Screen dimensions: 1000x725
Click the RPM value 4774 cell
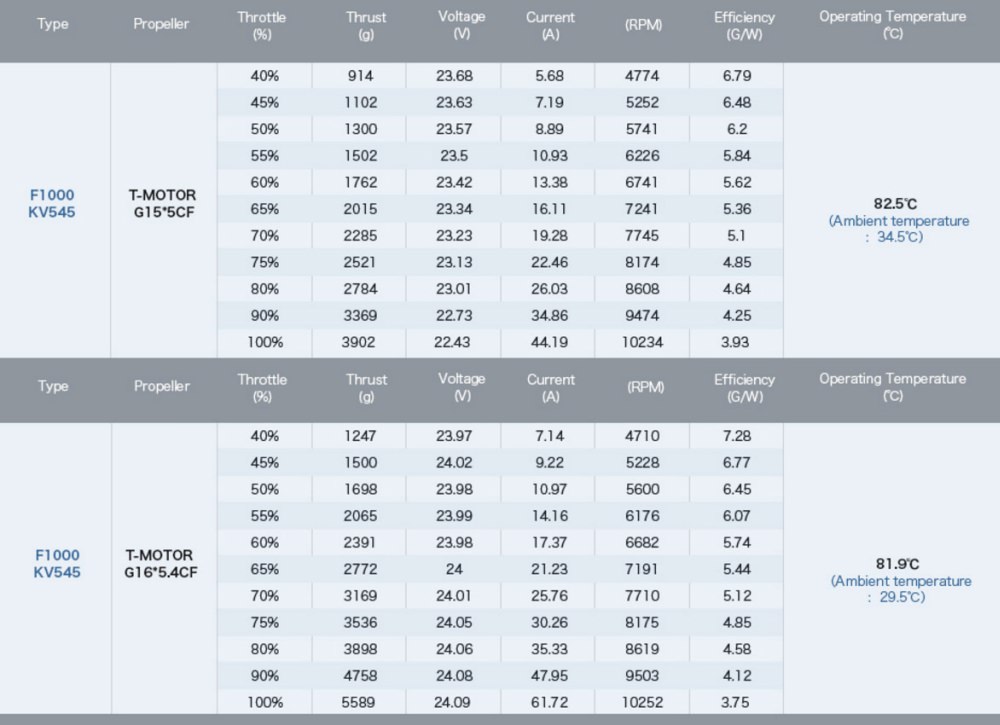643,76
